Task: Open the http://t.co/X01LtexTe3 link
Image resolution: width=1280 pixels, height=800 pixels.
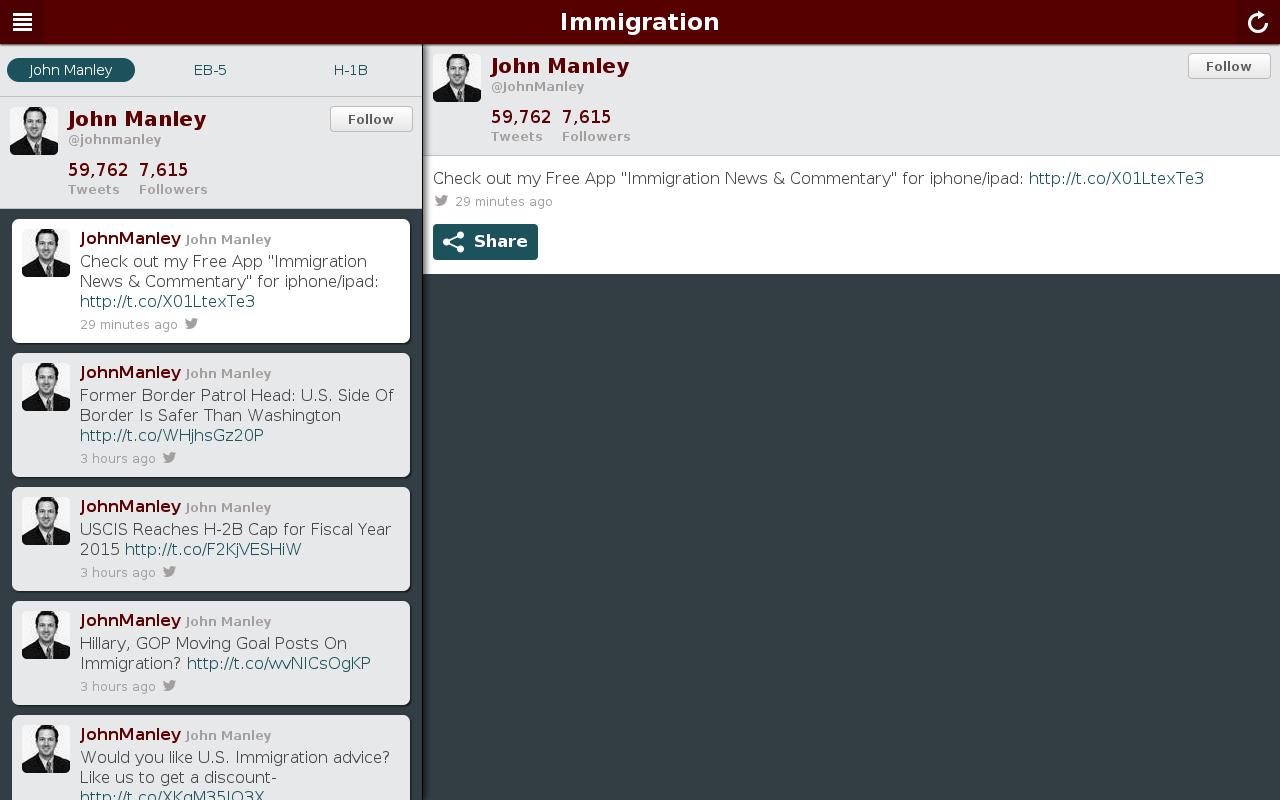Action: point(1116,178)
